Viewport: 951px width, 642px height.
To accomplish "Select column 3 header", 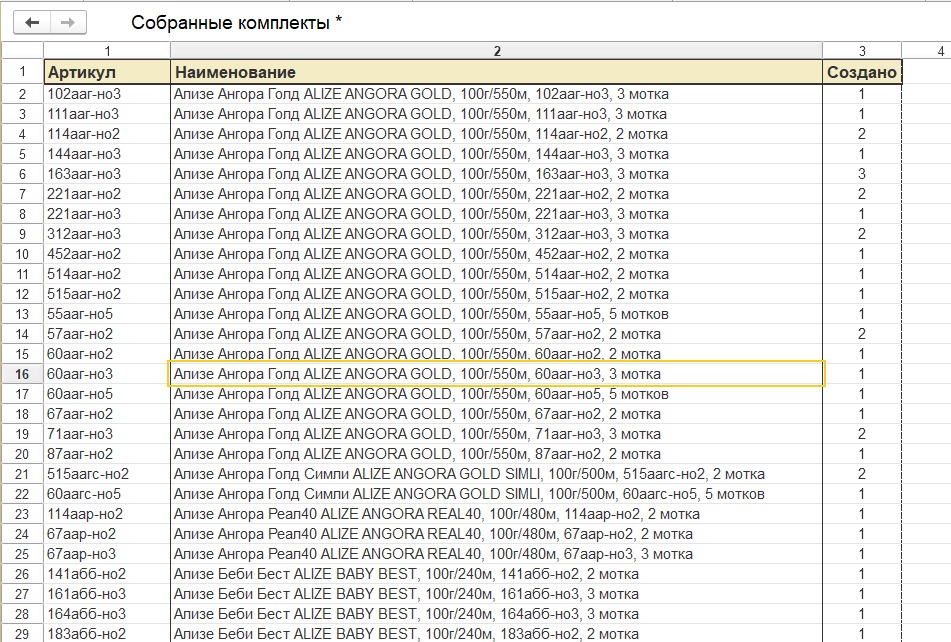I will [862, 51].
